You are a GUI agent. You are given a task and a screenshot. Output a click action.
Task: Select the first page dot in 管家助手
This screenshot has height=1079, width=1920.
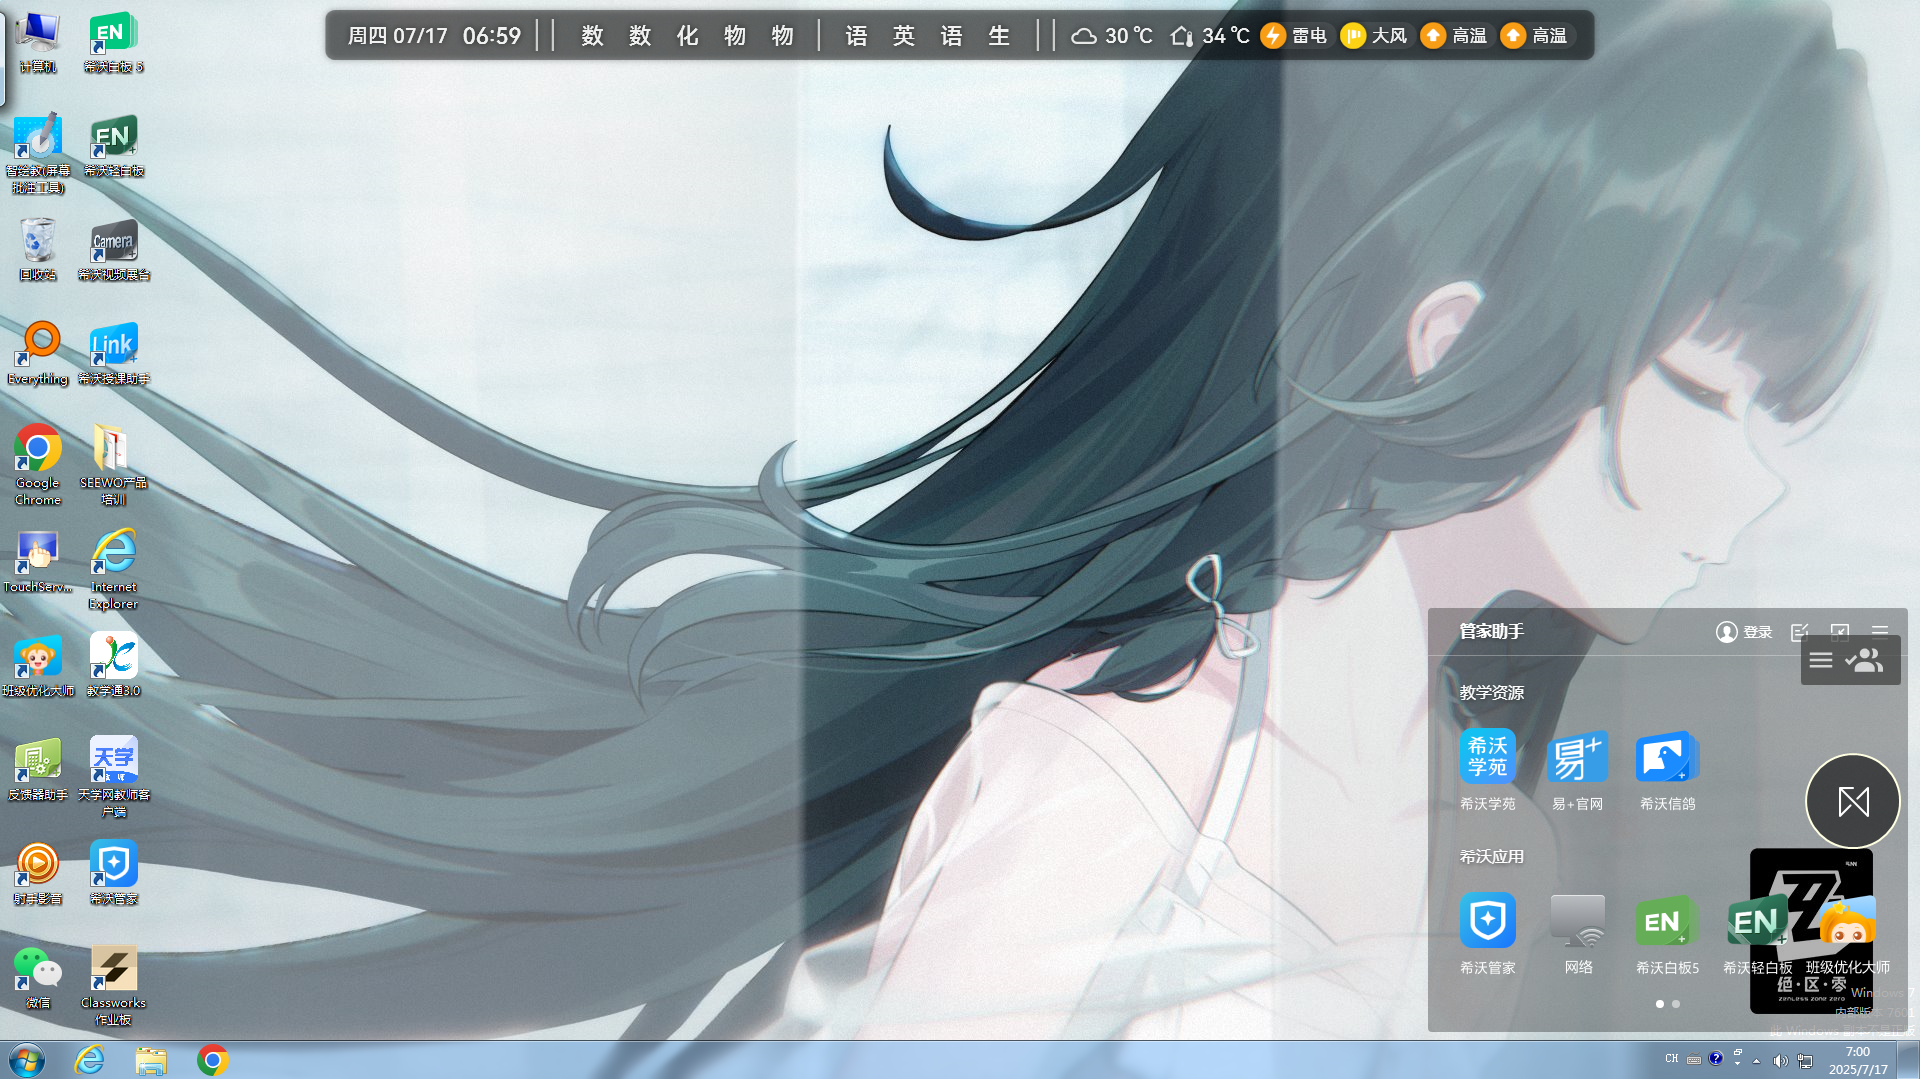pos(1660,1004)
